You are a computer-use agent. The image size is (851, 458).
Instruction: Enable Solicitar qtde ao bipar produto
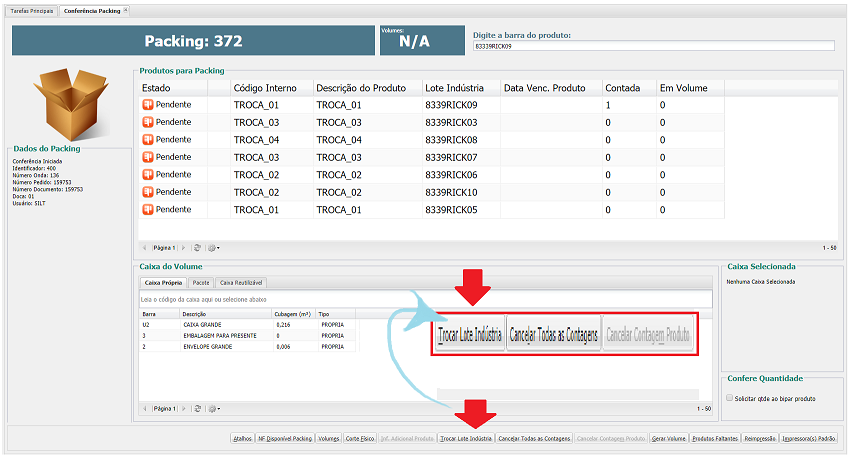730,398
